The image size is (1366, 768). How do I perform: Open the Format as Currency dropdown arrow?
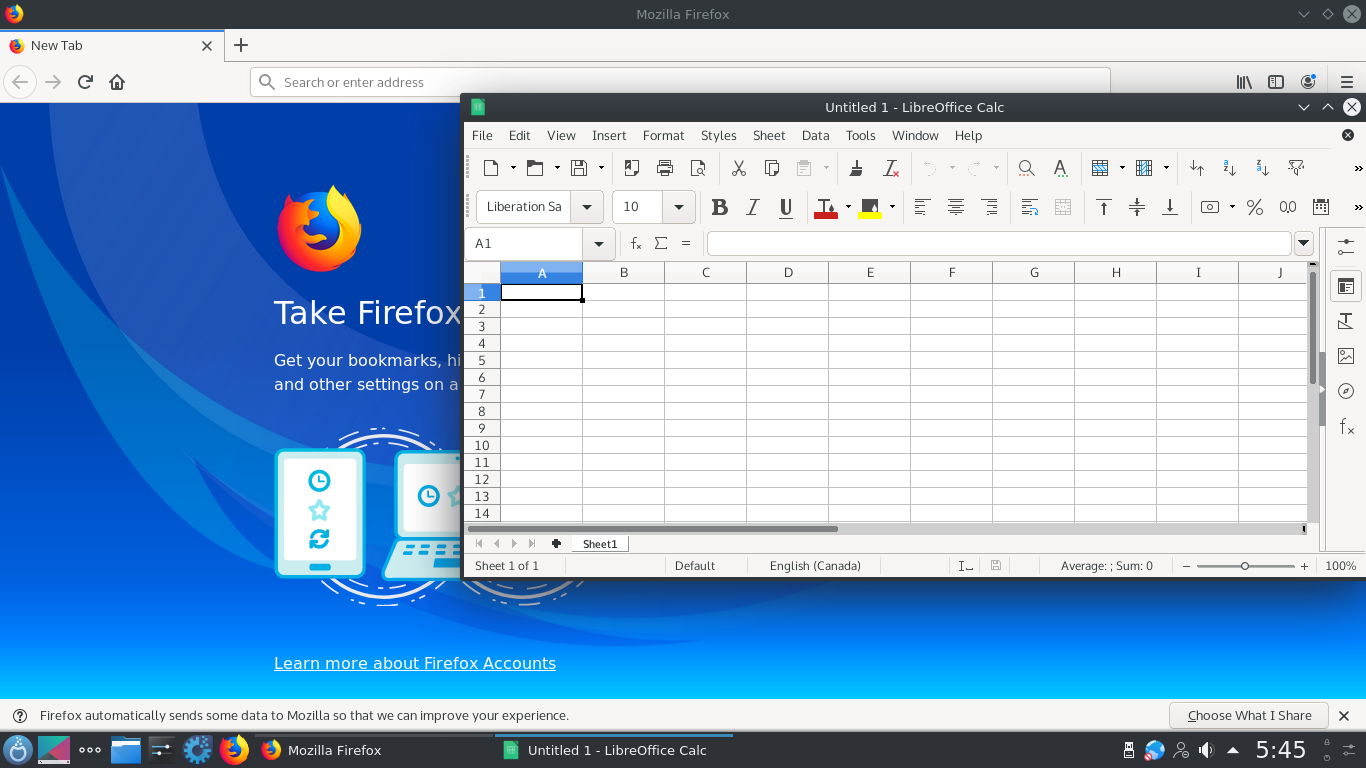1232,207
